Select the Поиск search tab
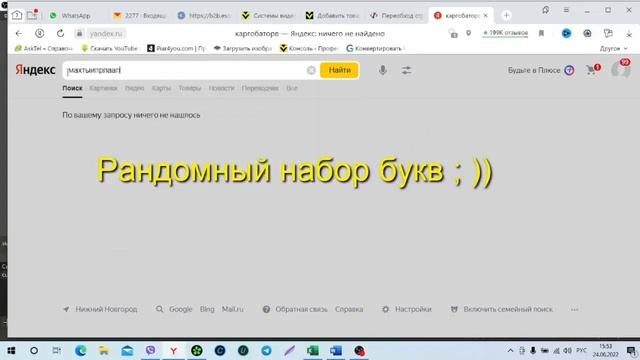The image size is (640, 360). click(x=72, y=88)
